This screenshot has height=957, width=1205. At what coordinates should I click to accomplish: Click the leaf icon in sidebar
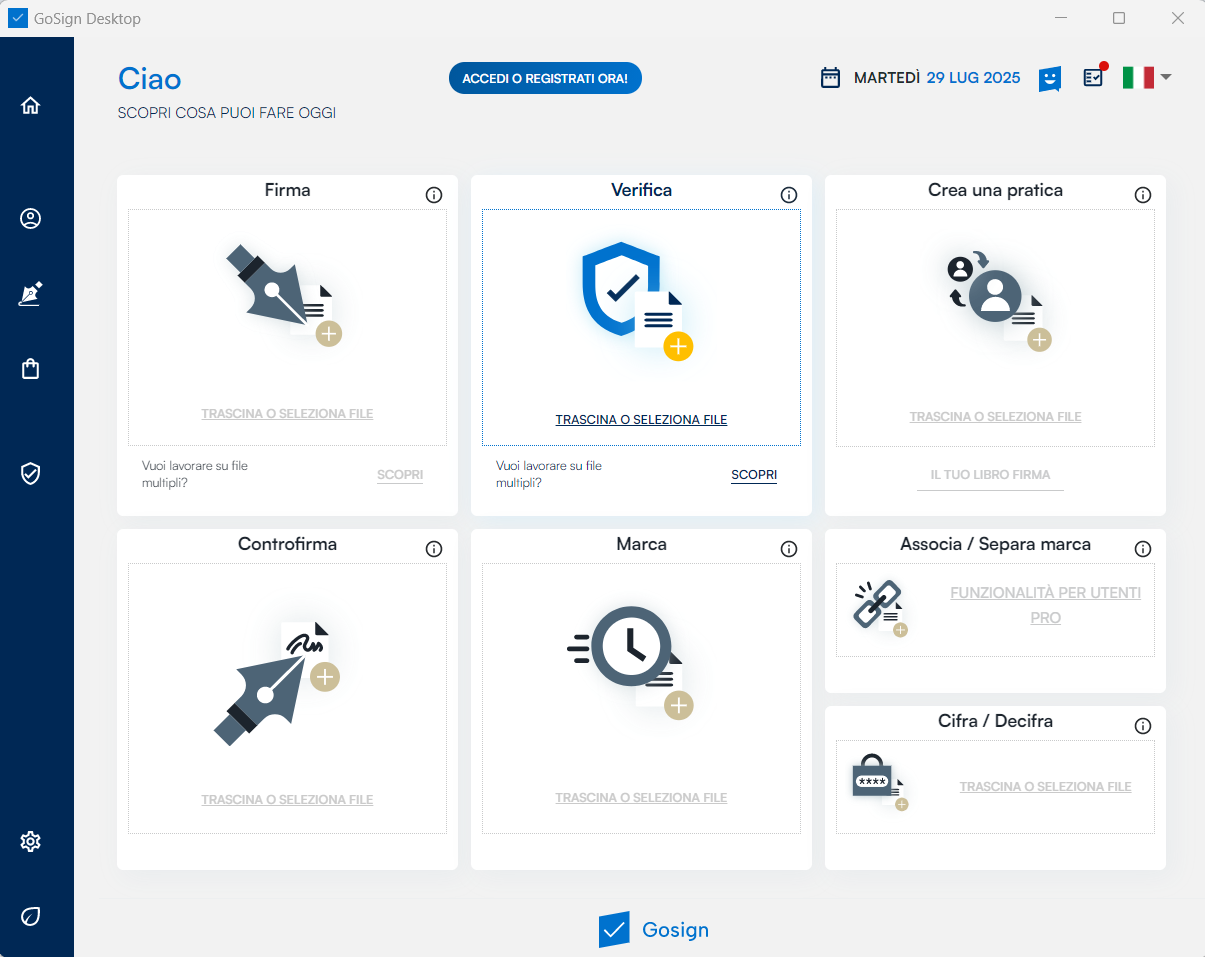click(x=31, y=916)
